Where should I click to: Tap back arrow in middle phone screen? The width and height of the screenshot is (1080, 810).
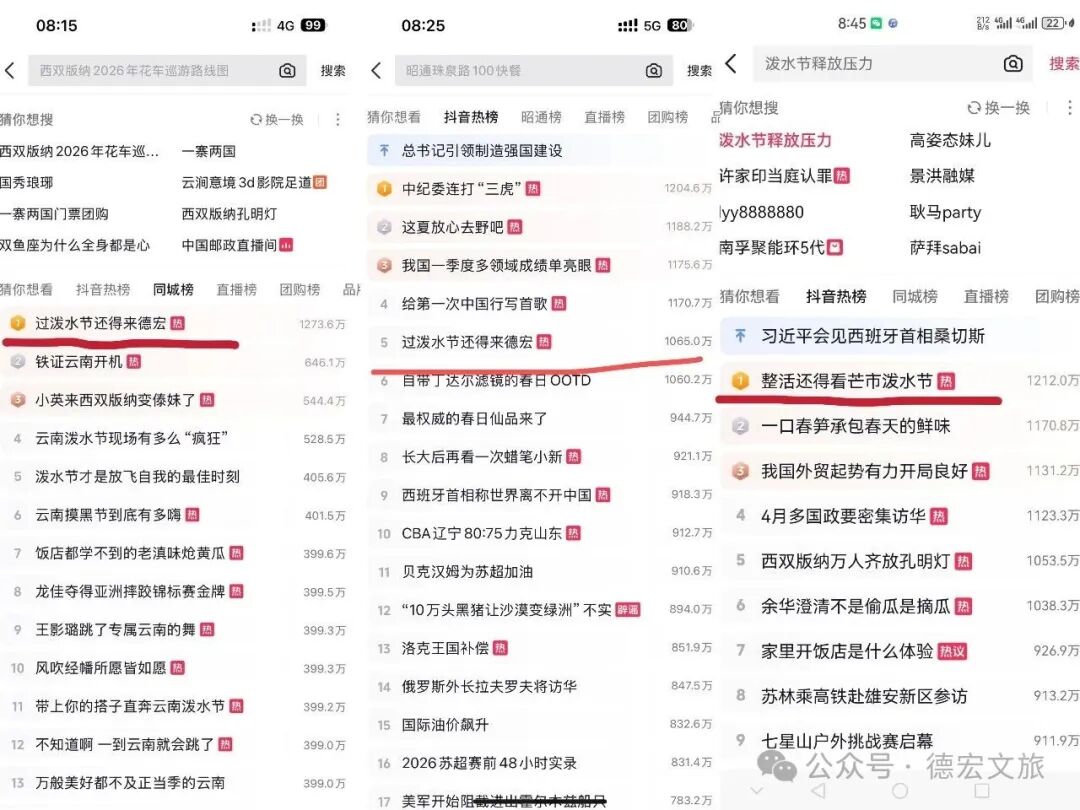(376, 70)
